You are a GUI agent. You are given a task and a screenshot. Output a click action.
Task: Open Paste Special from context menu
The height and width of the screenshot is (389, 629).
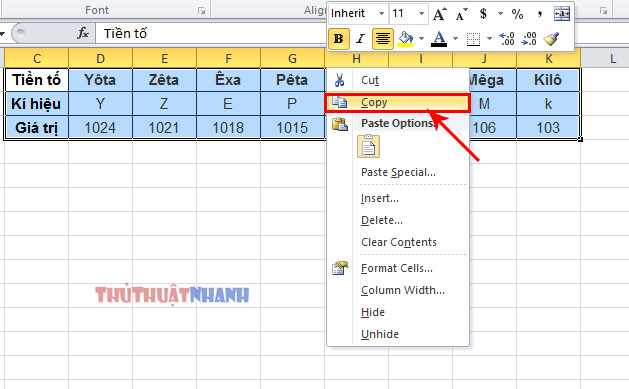click(398, 172)
